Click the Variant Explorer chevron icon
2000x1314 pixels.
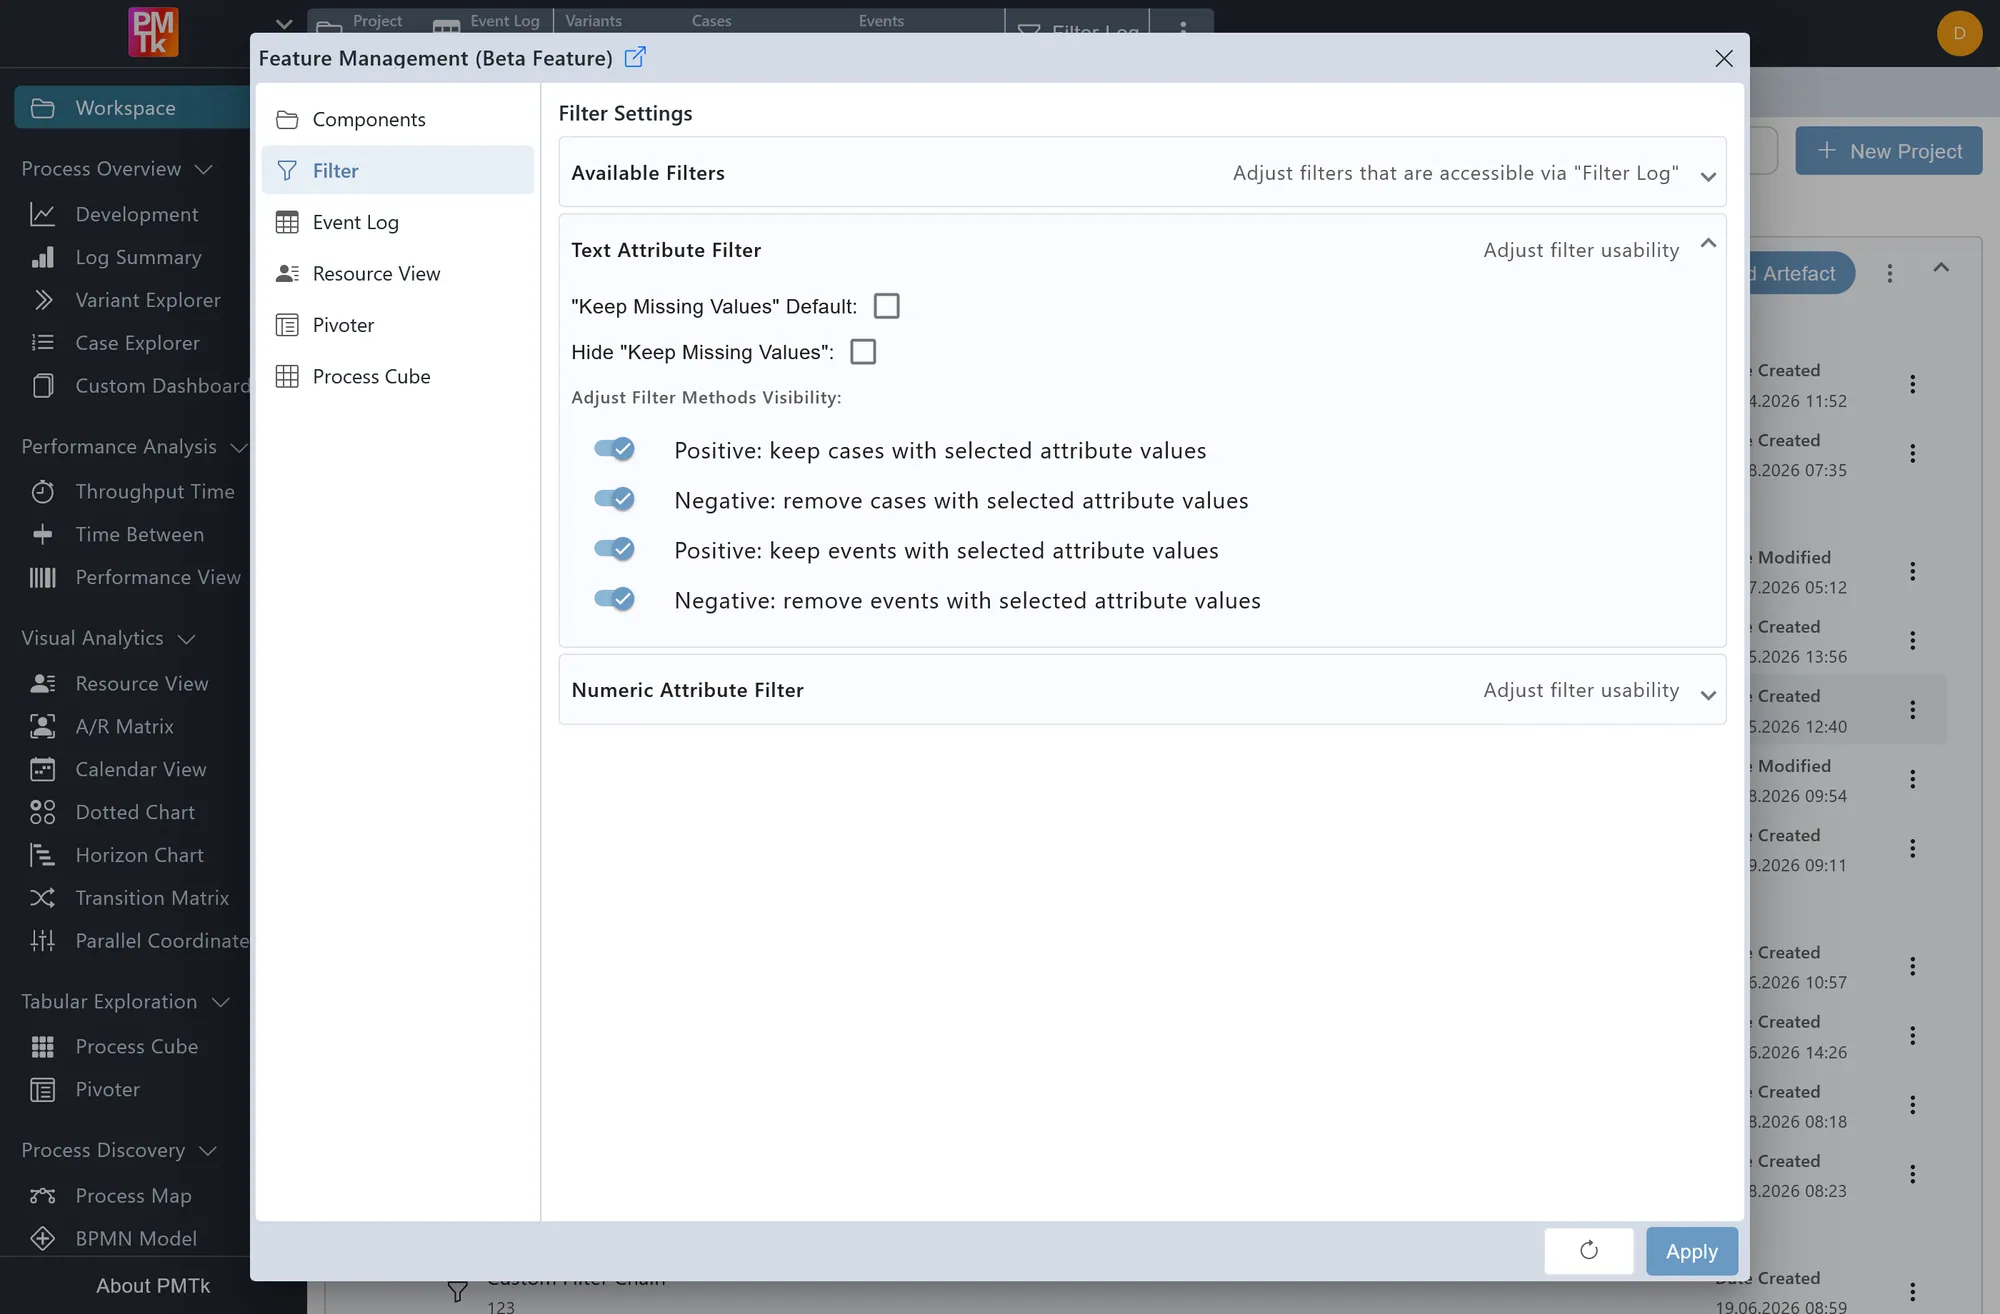[x=42, y=300]
